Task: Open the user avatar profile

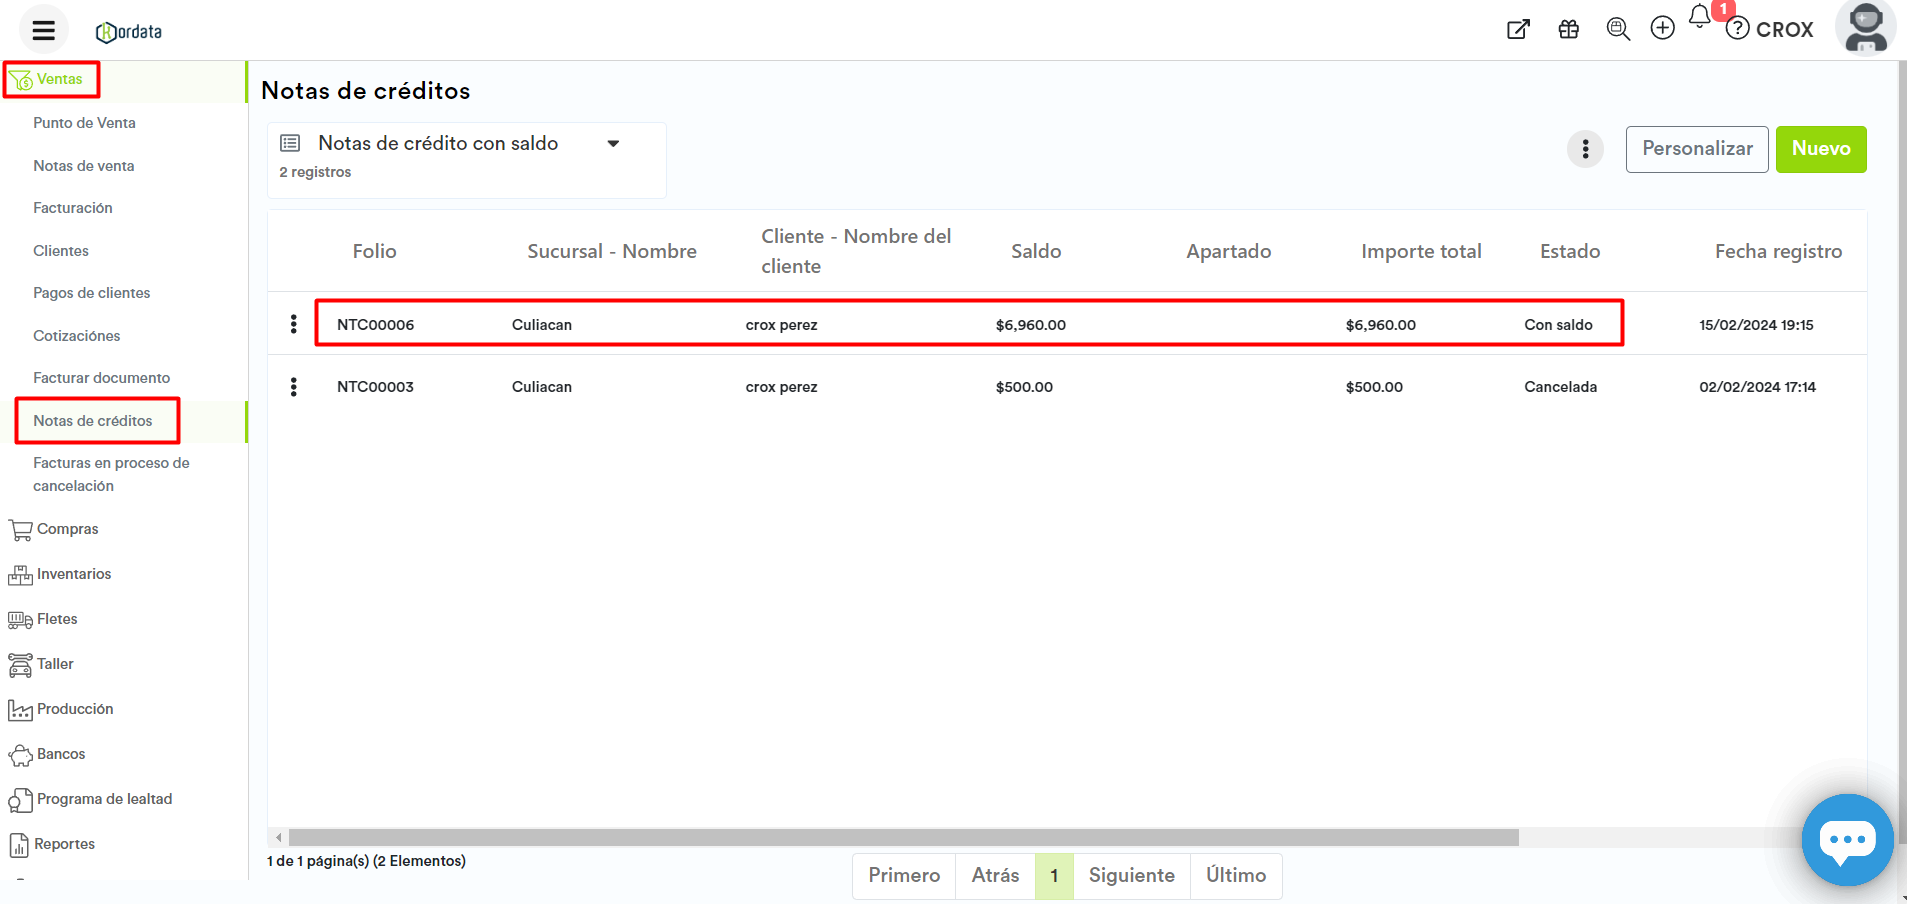Action: 1865,28
